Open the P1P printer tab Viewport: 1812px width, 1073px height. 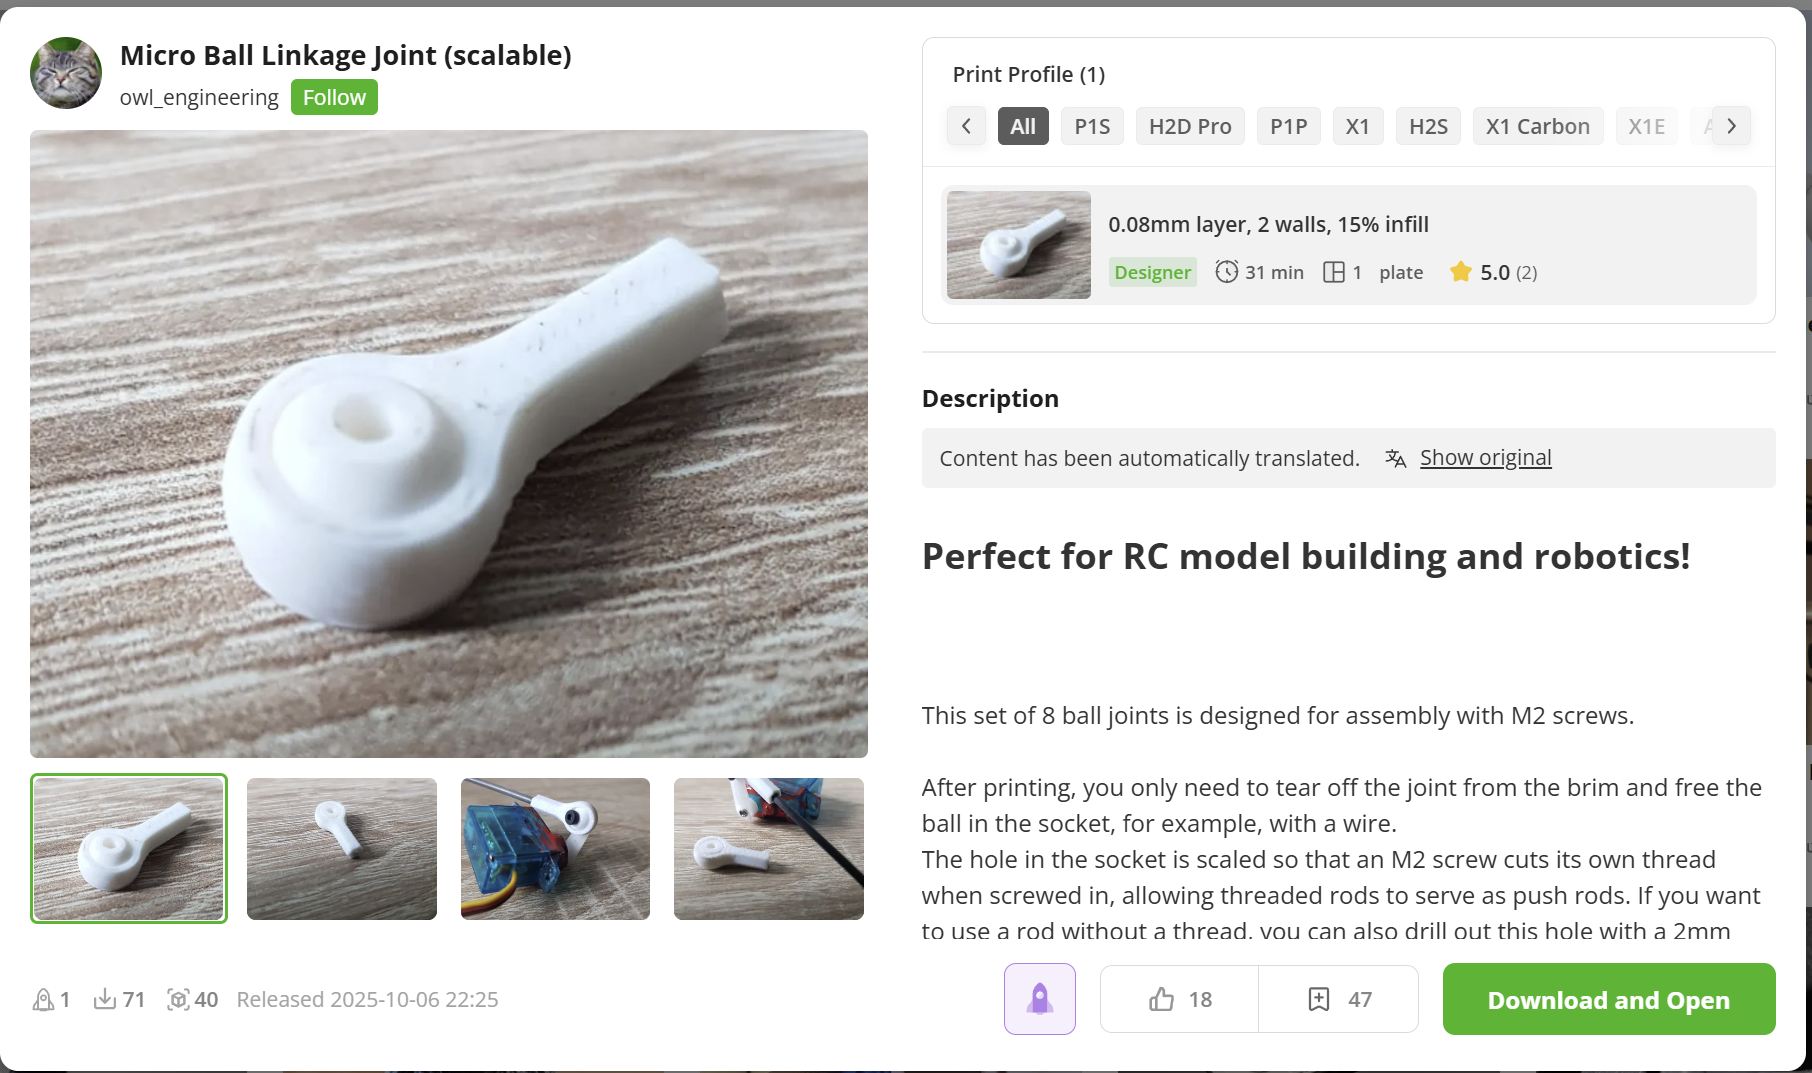pos(1288,126)
